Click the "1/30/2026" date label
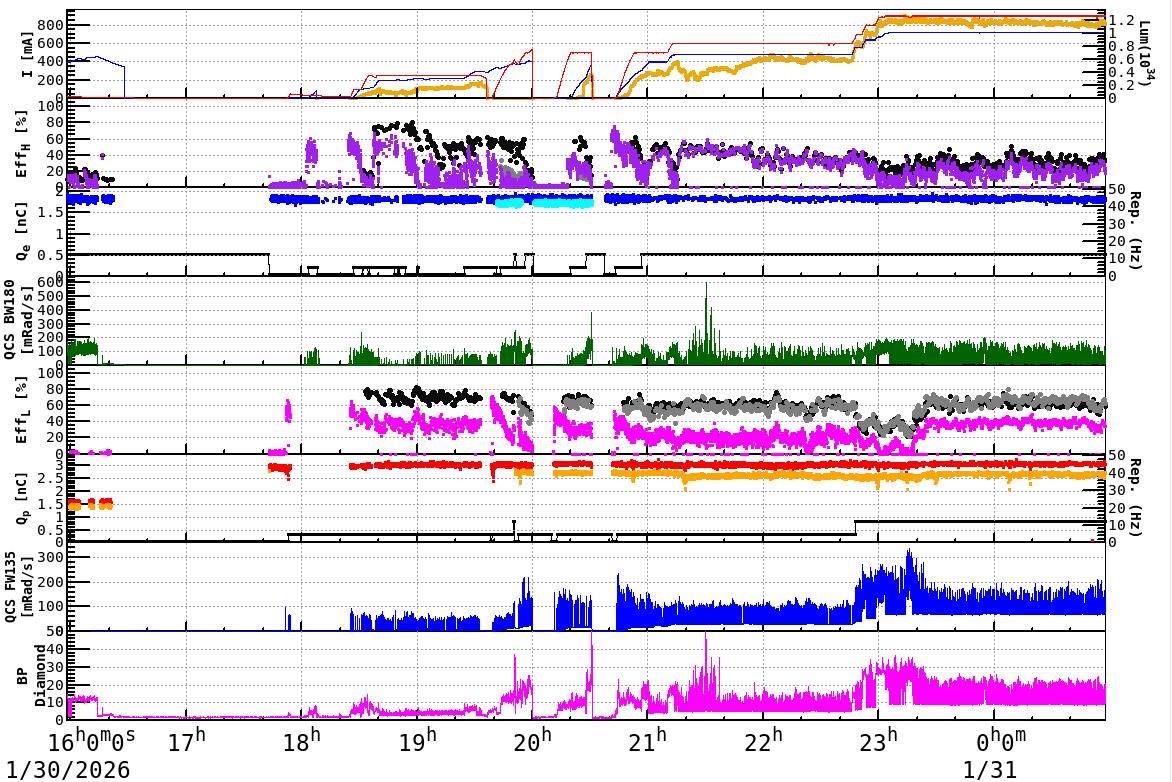1172x782 pixels. click(x=68, y=769)
